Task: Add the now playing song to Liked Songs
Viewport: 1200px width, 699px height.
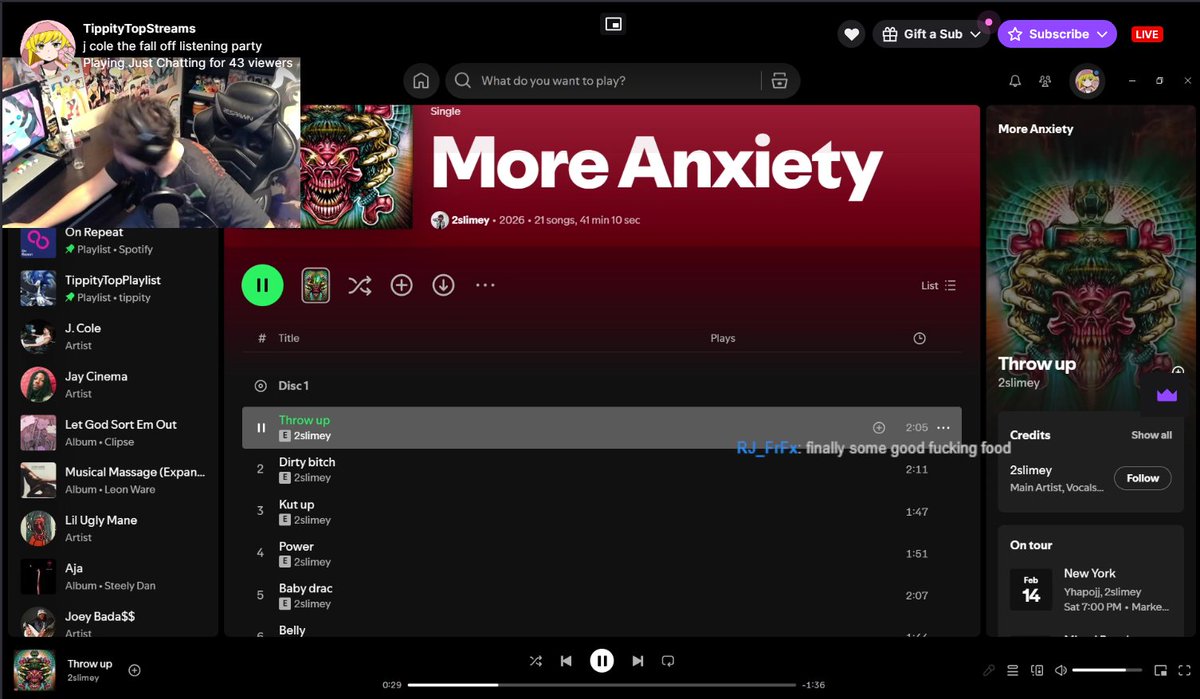Action: pos(135,670)
